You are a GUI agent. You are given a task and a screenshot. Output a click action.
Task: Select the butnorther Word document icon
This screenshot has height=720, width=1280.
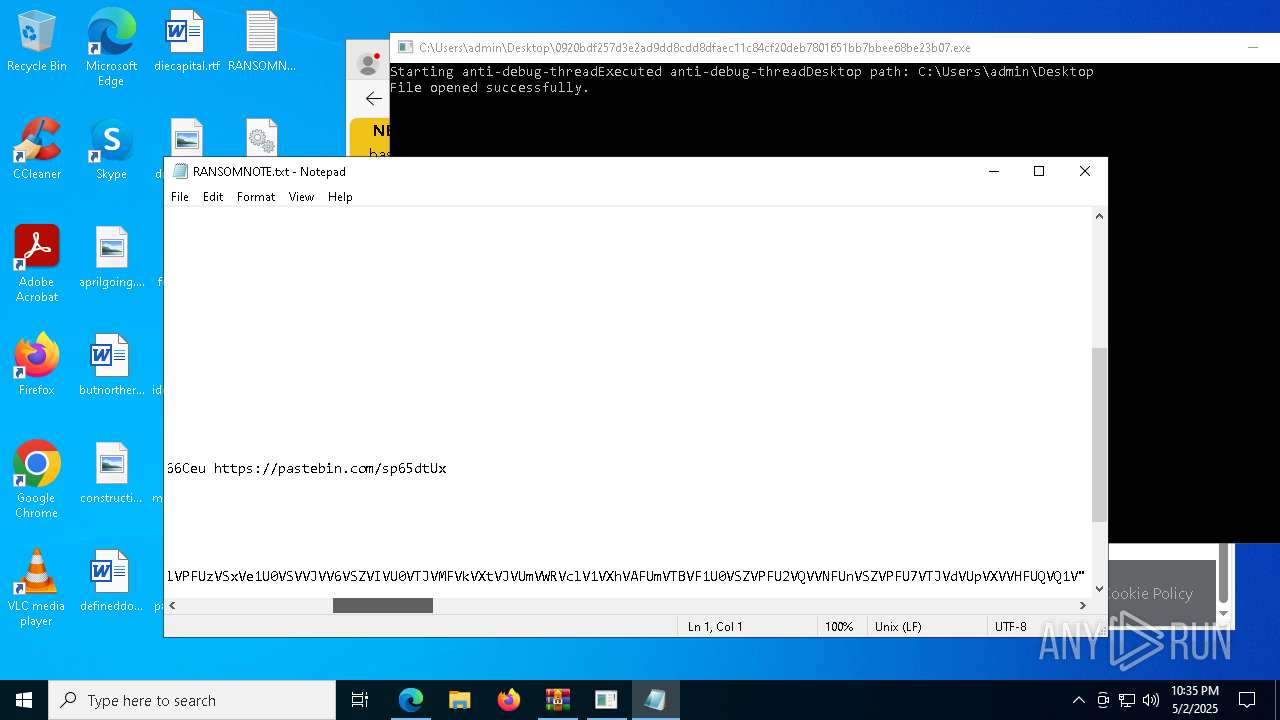(111, 365)
